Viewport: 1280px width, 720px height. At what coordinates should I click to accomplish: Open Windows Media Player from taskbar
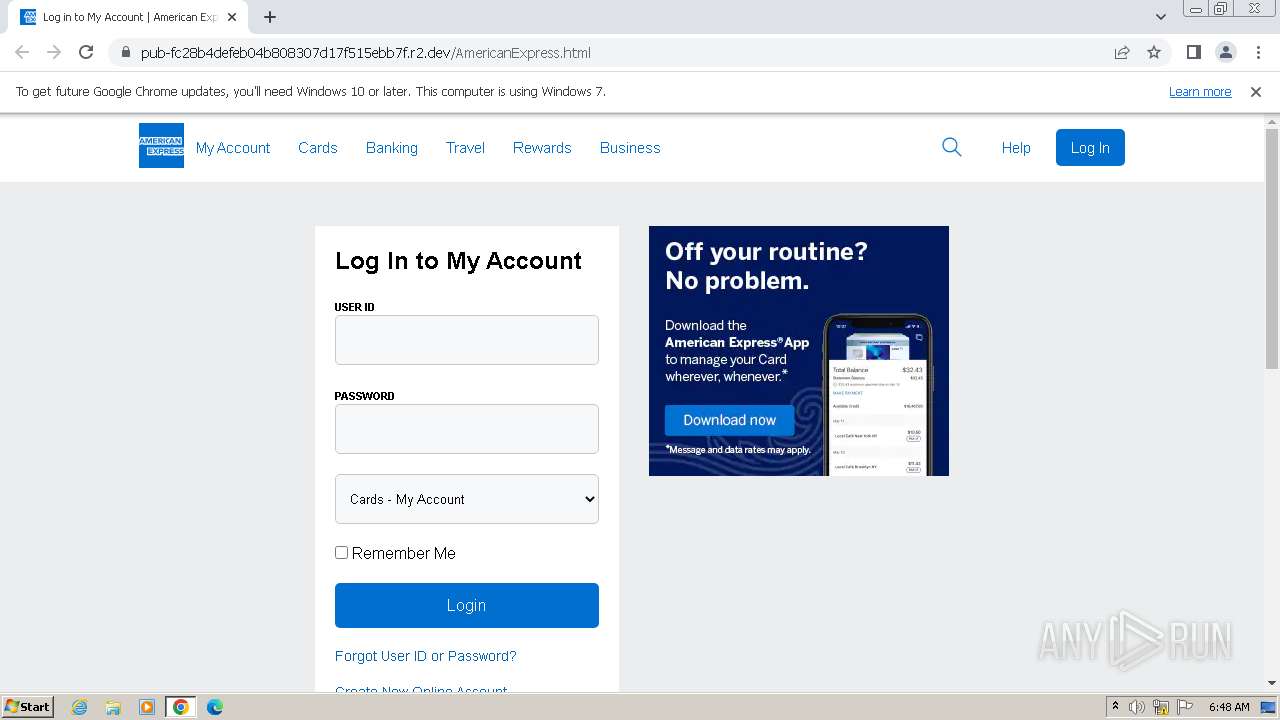point(147,707)
